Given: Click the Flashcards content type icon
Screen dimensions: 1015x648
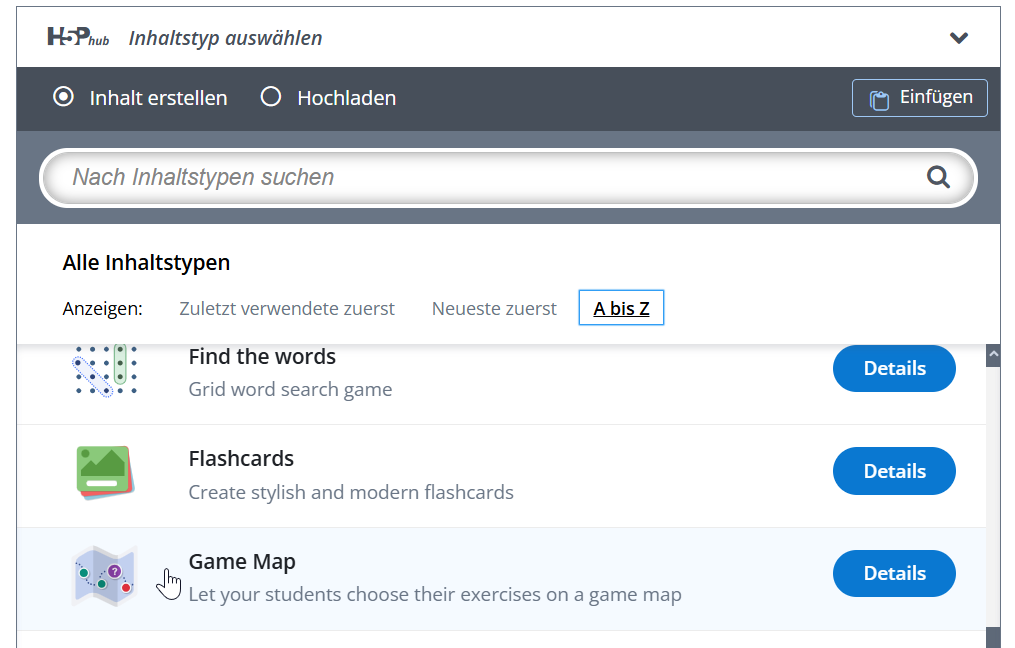Looking at the screenshot, I should tap(105, 472).
